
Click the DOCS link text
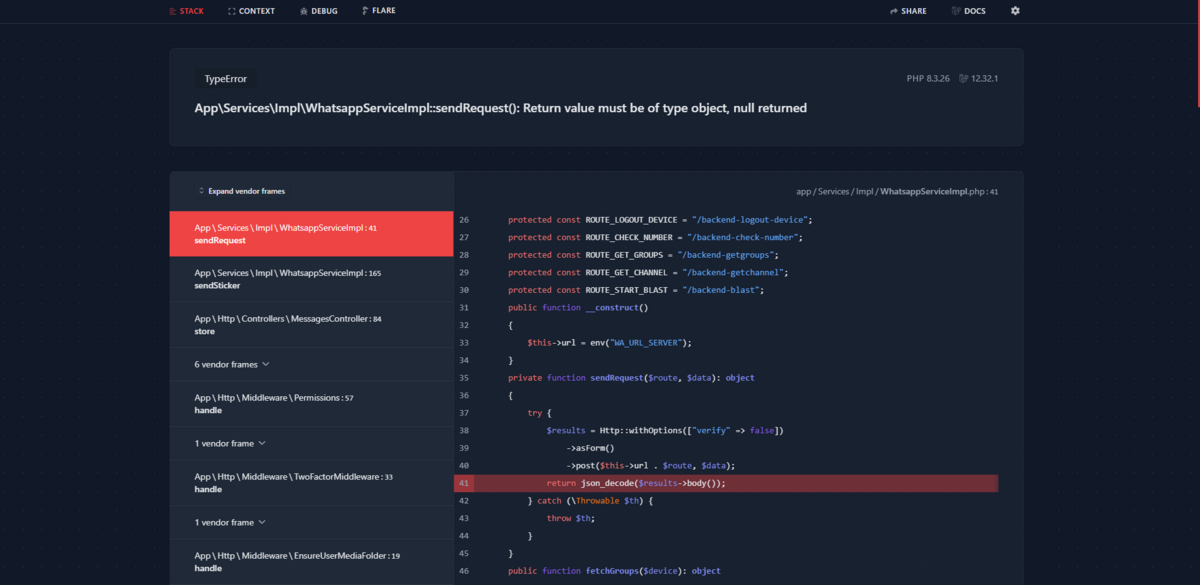pos(975,11)
